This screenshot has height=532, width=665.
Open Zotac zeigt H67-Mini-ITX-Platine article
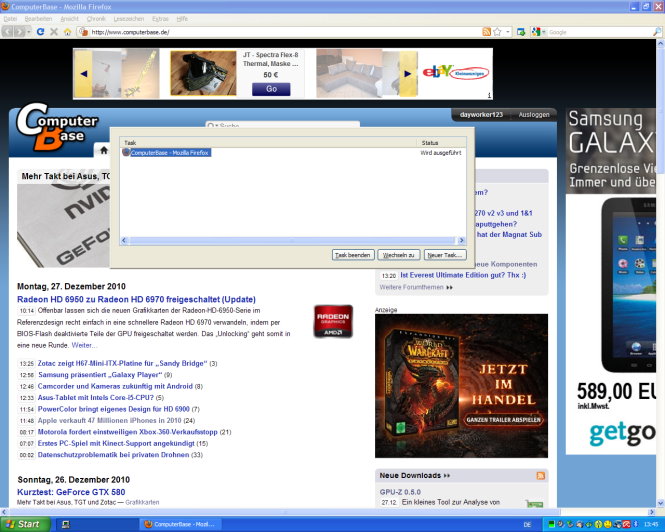pyautogui.click(x=122, y=364)
